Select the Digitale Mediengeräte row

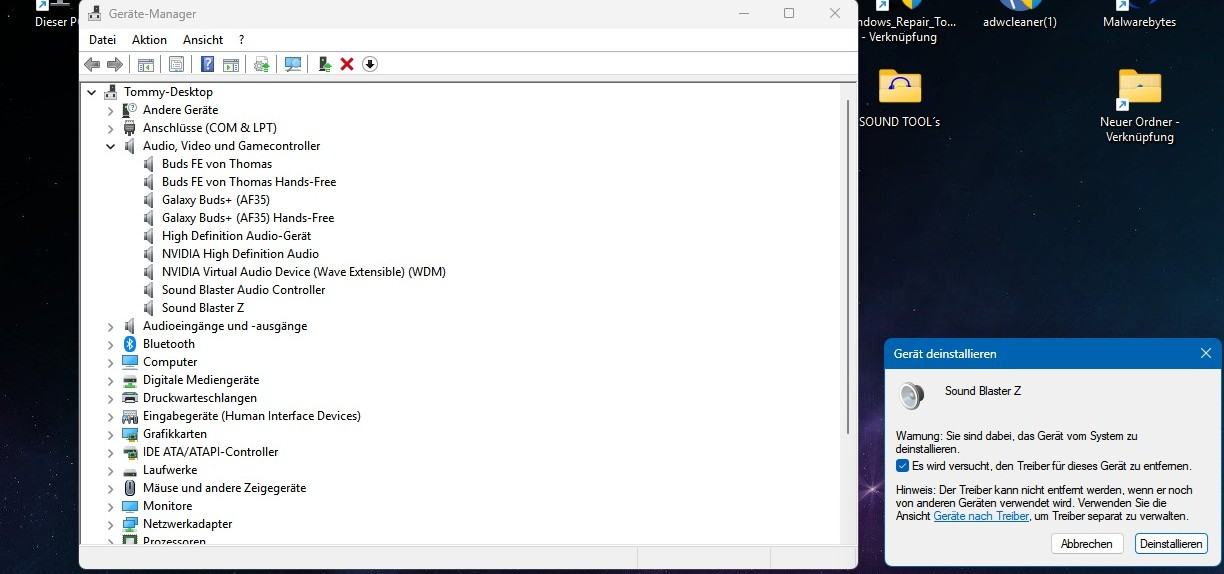tap(201, 380)
